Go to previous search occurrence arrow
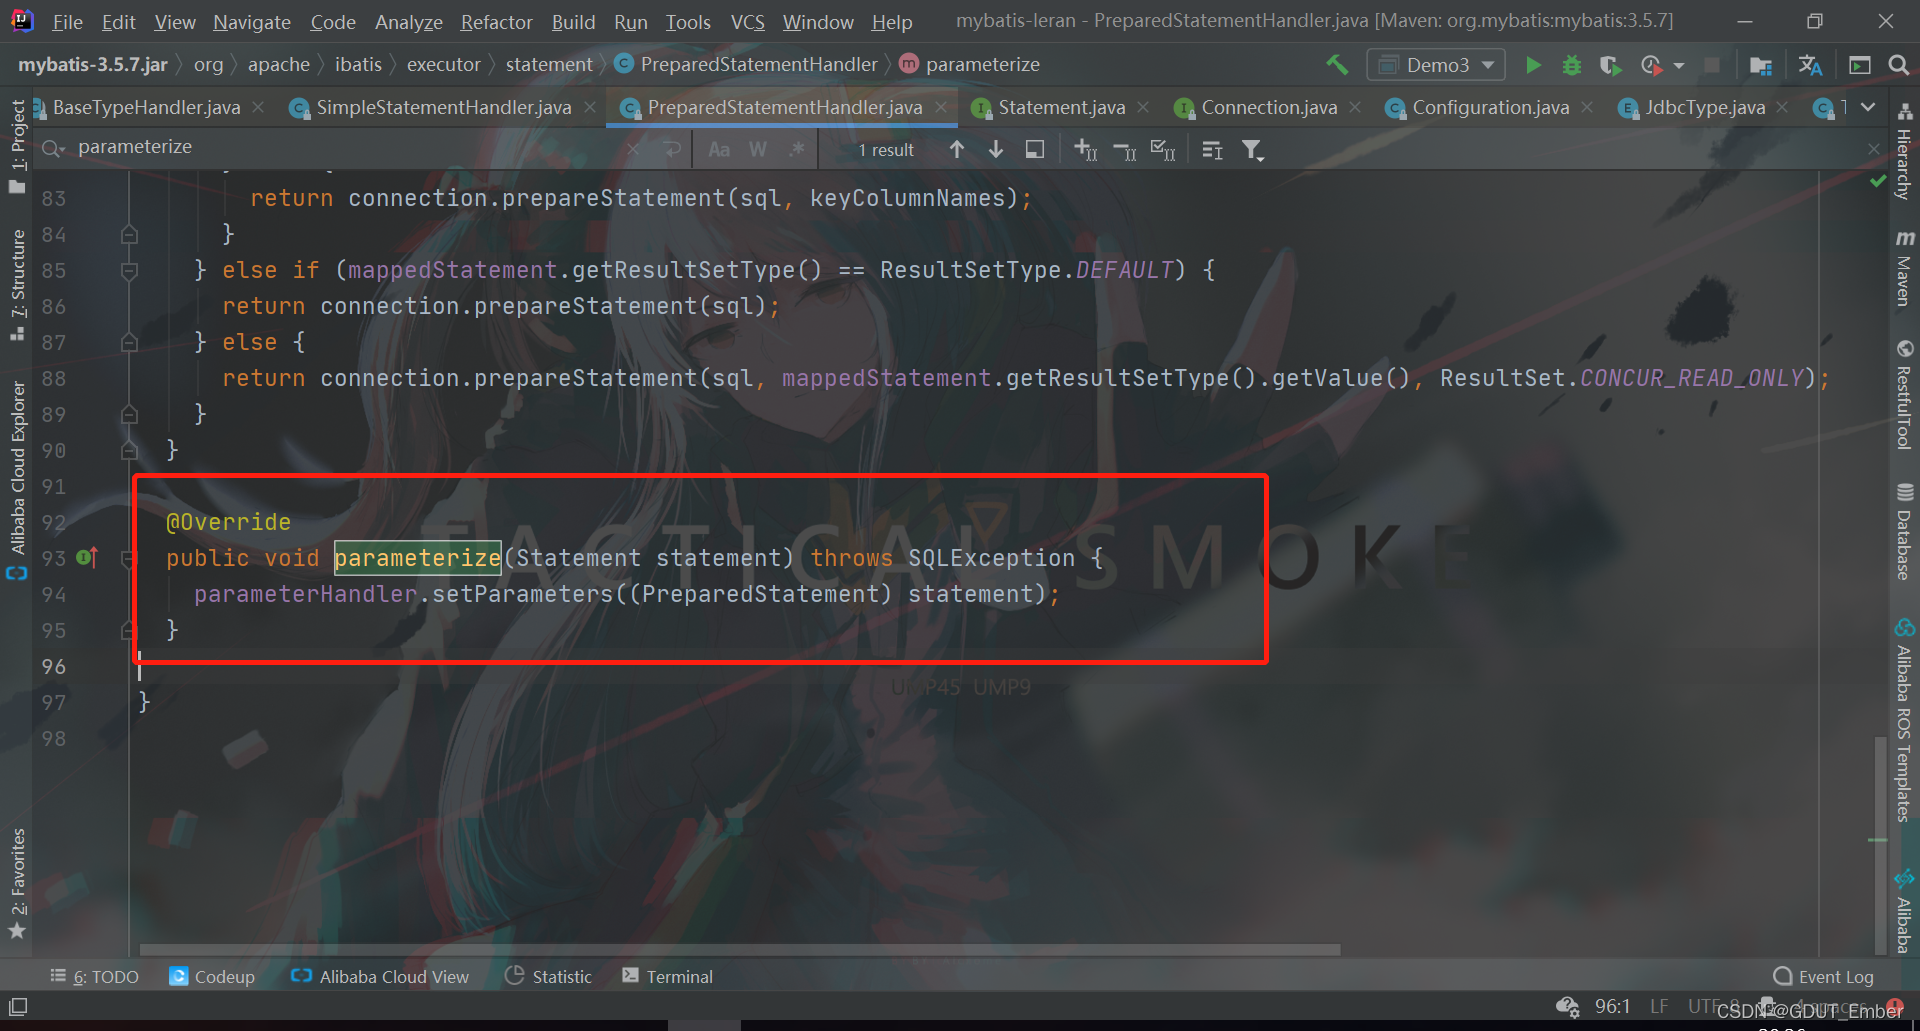Viewport: 1920px width, 1031px height. pos(957,149)
